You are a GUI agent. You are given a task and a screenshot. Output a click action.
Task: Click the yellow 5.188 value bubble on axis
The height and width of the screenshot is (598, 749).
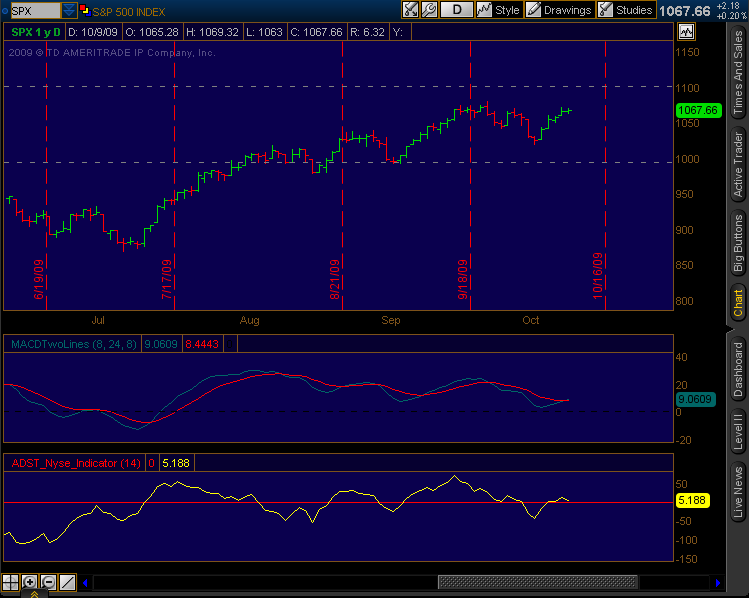pyautogui.click(x=692, y=500)
